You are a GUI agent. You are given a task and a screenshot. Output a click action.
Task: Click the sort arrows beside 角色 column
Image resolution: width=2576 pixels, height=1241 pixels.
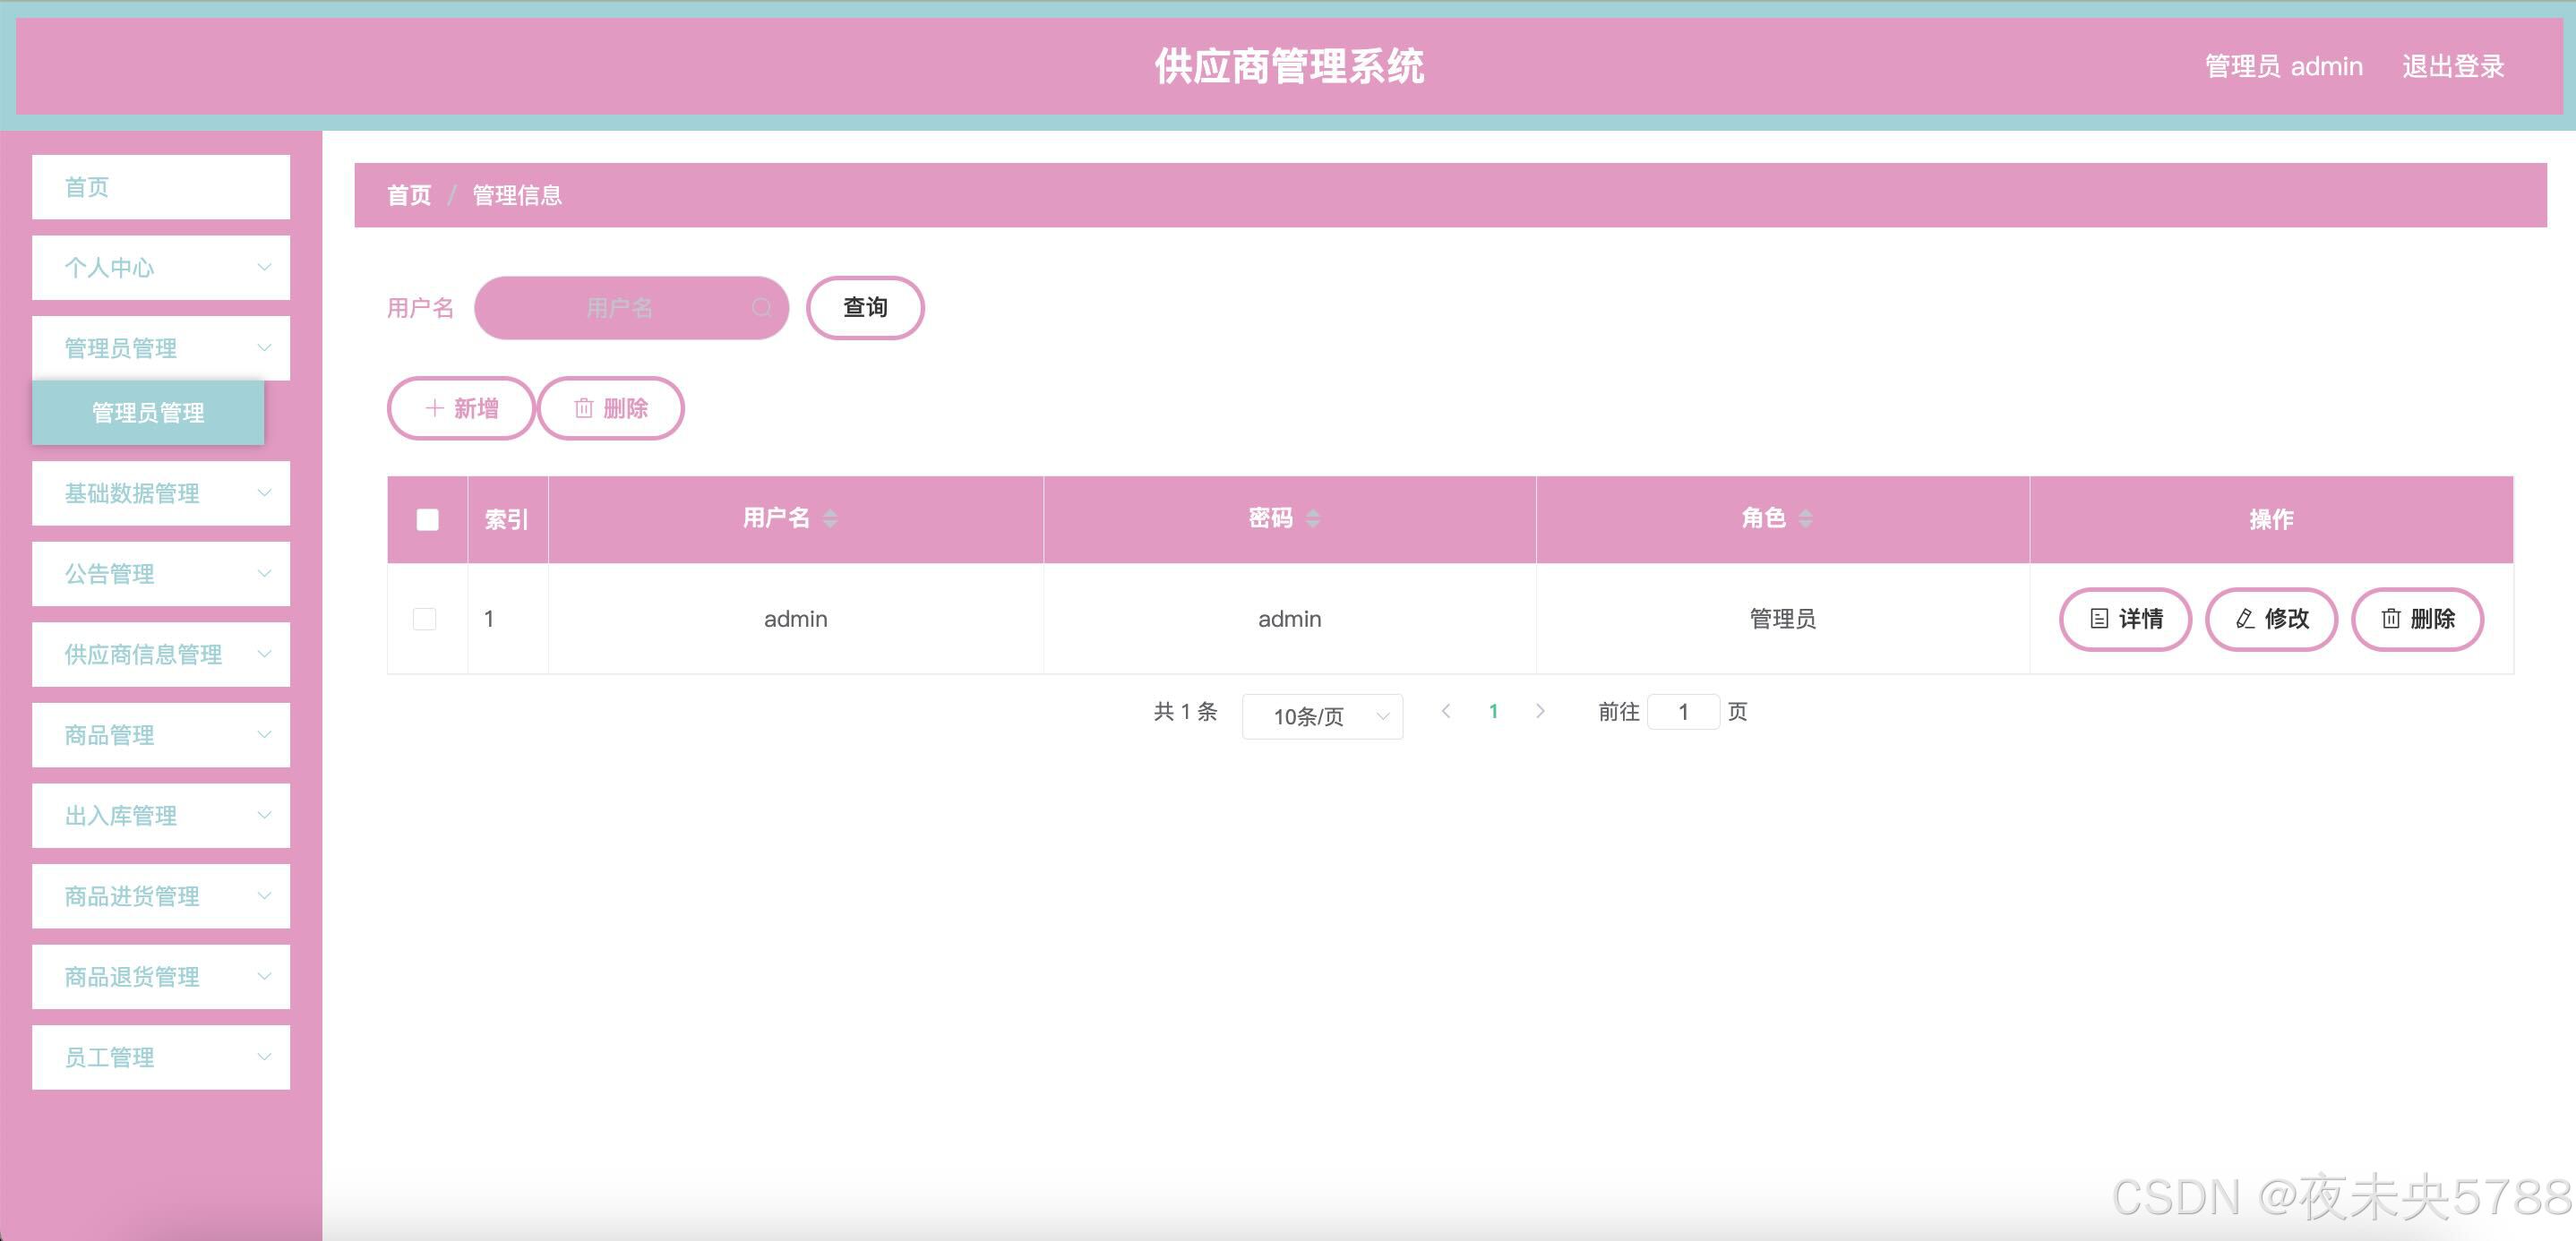tap(1805, 518)
